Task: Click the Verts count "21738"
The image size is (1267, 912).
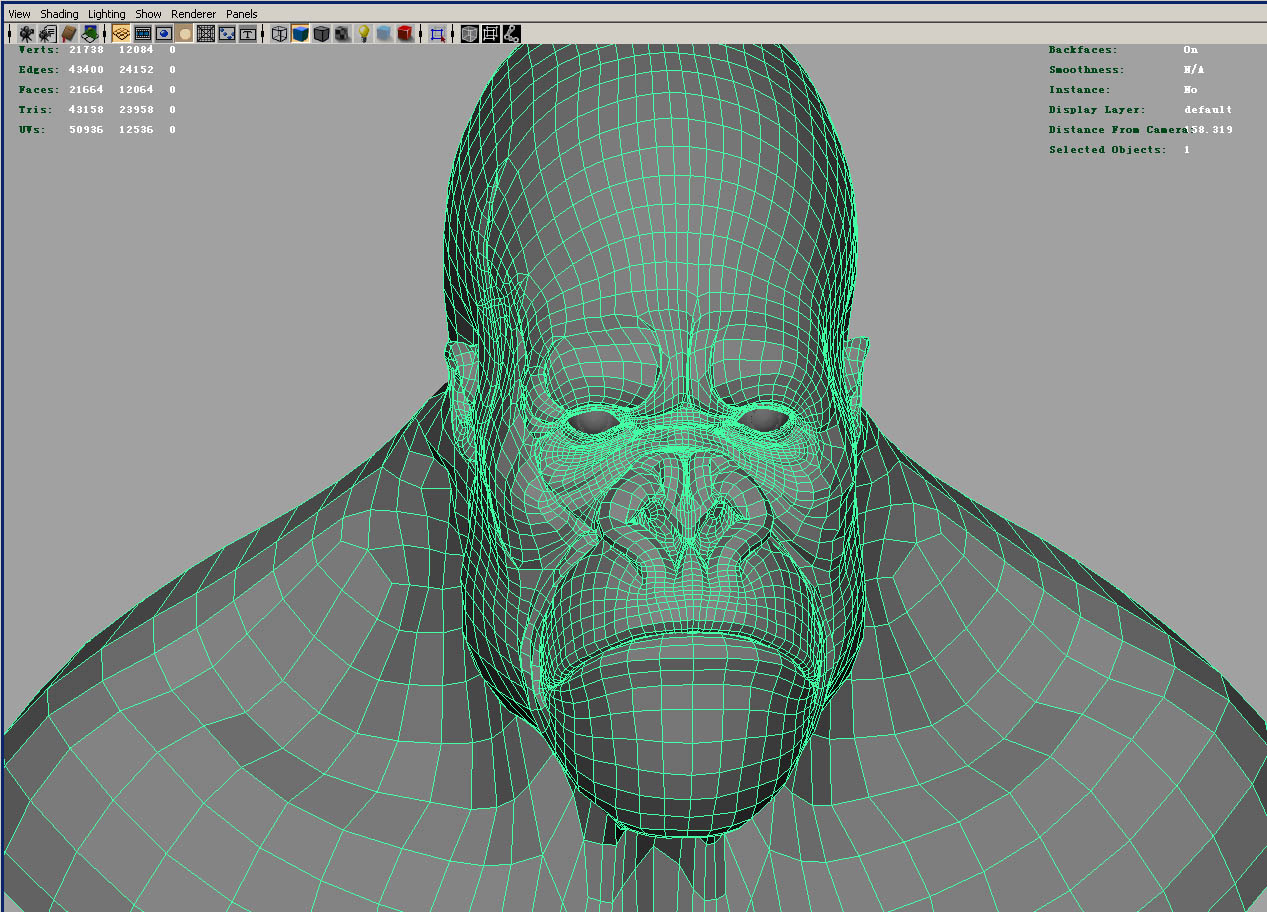Action: (x=87, y=49)
